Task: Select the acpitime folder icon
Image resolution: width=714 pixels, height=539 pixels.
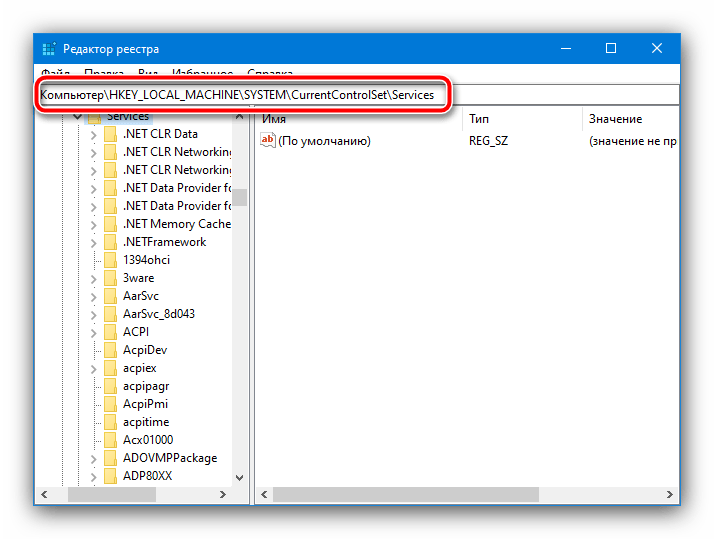Action: tap(111, 422)
